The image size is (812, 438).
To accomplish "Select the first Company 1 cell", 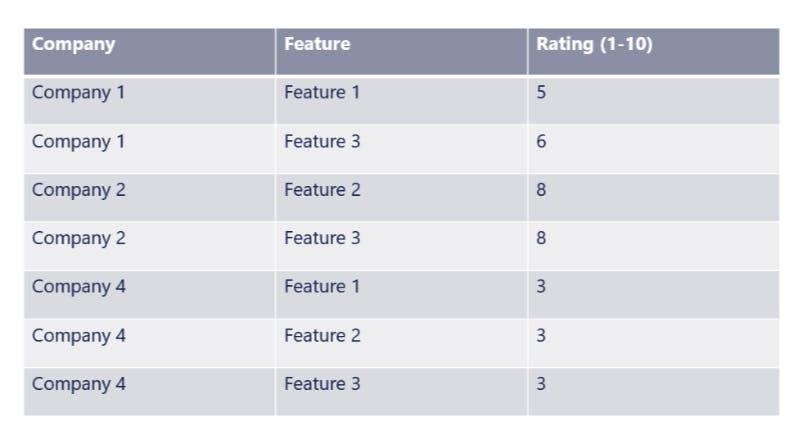I will pos(78,93).
